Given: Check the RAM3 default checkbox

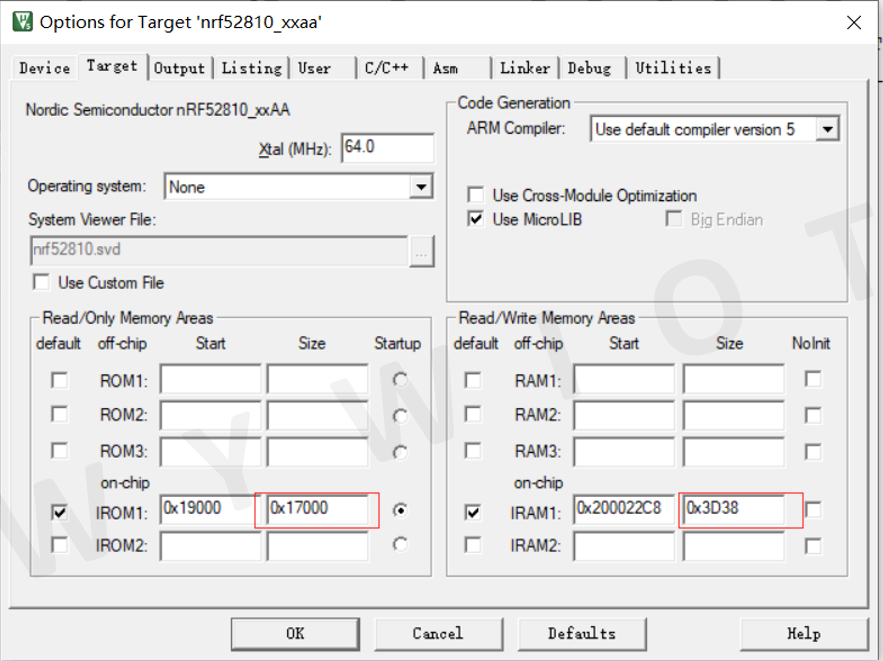Looking at the screenshot, I should (x=473, y=450).
